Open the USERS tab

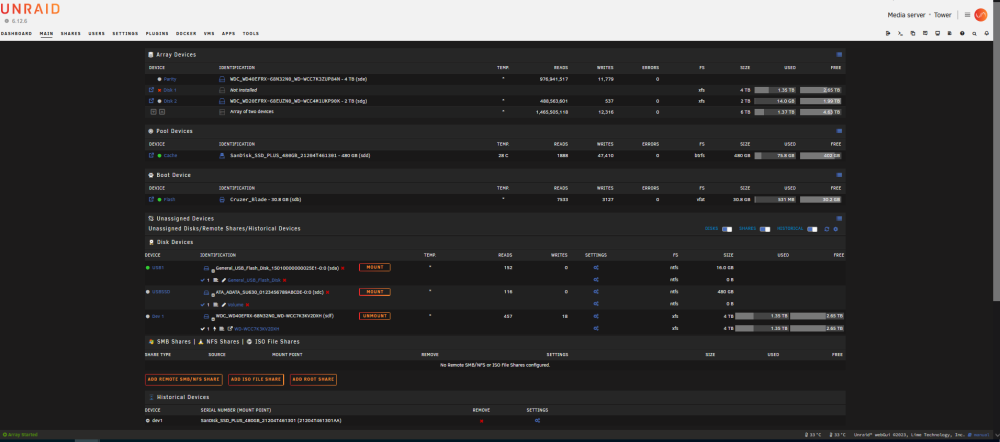click(x=96, y=33)
